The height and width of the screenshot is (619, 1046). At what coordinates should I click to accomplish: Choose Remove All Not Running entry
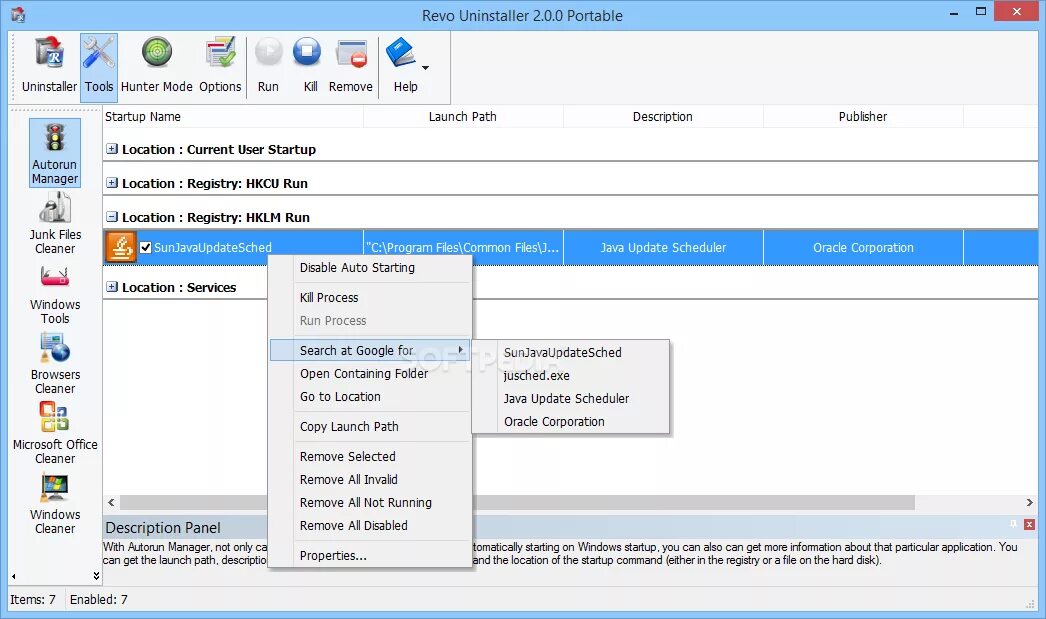(370, 502)
